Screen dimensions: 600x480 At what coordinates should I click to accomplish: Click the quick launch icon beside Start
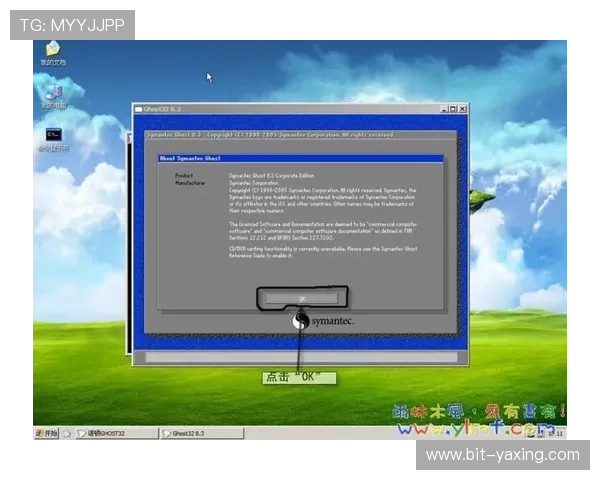click(x=68, y=434)
